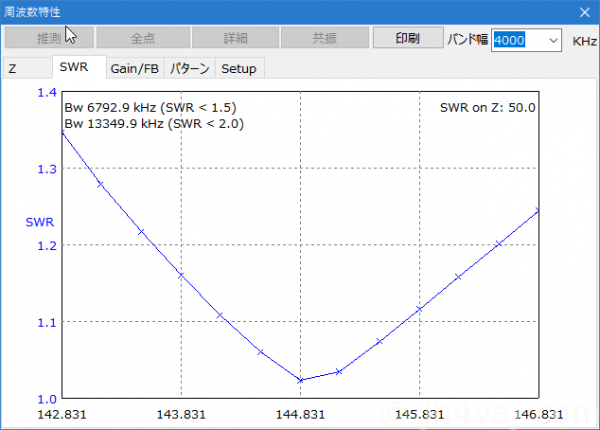The height and width of the screenshot is (430, 600).
Task: Open the Setup tab
Action: click(x=238, y=69)
